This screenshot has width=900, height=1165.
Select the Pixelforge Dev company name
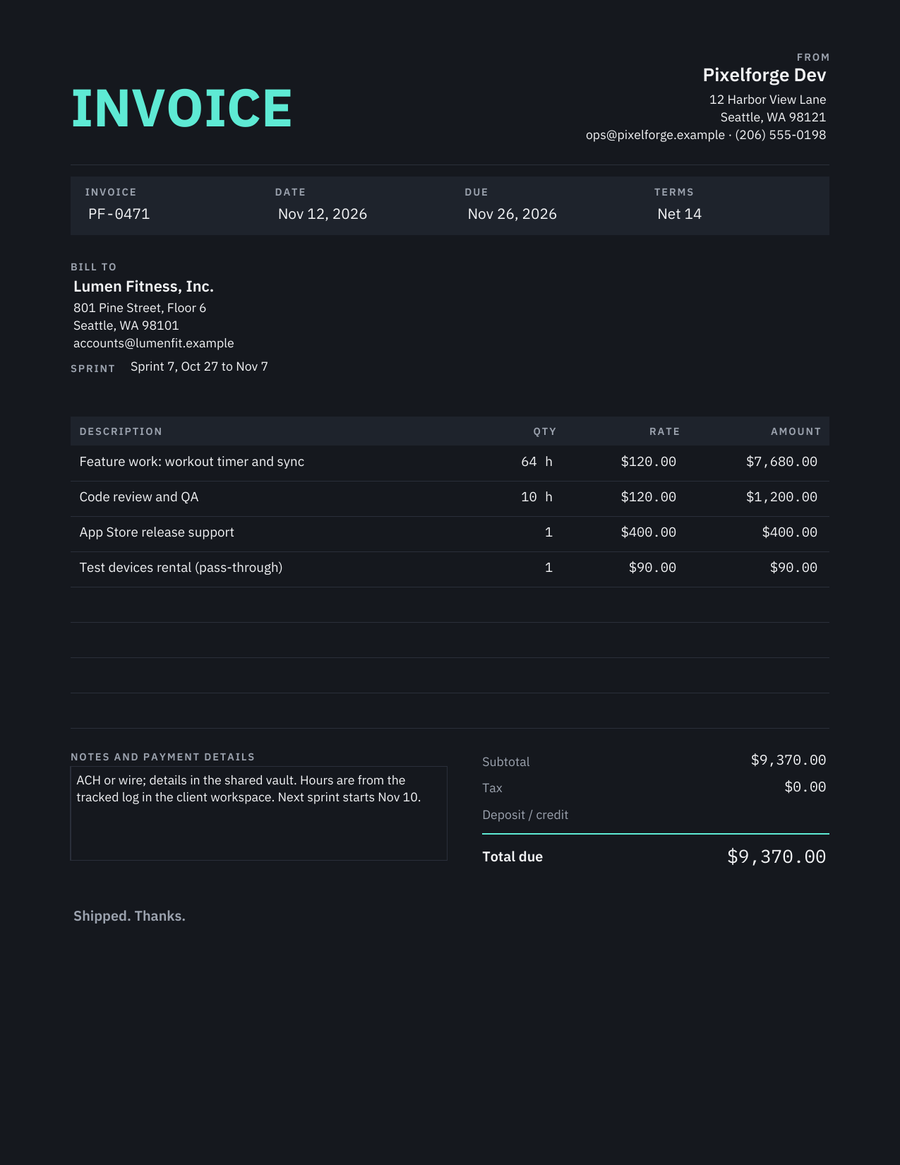[x=764, y=75]
